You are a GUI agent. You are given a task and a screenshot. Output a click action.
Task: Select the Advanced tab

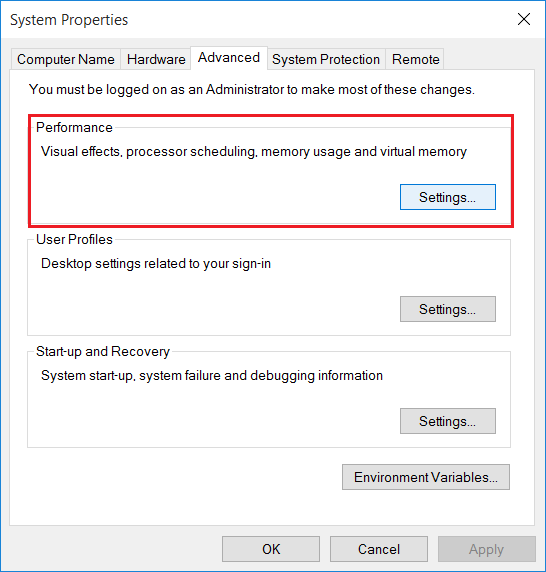(229, 58)
